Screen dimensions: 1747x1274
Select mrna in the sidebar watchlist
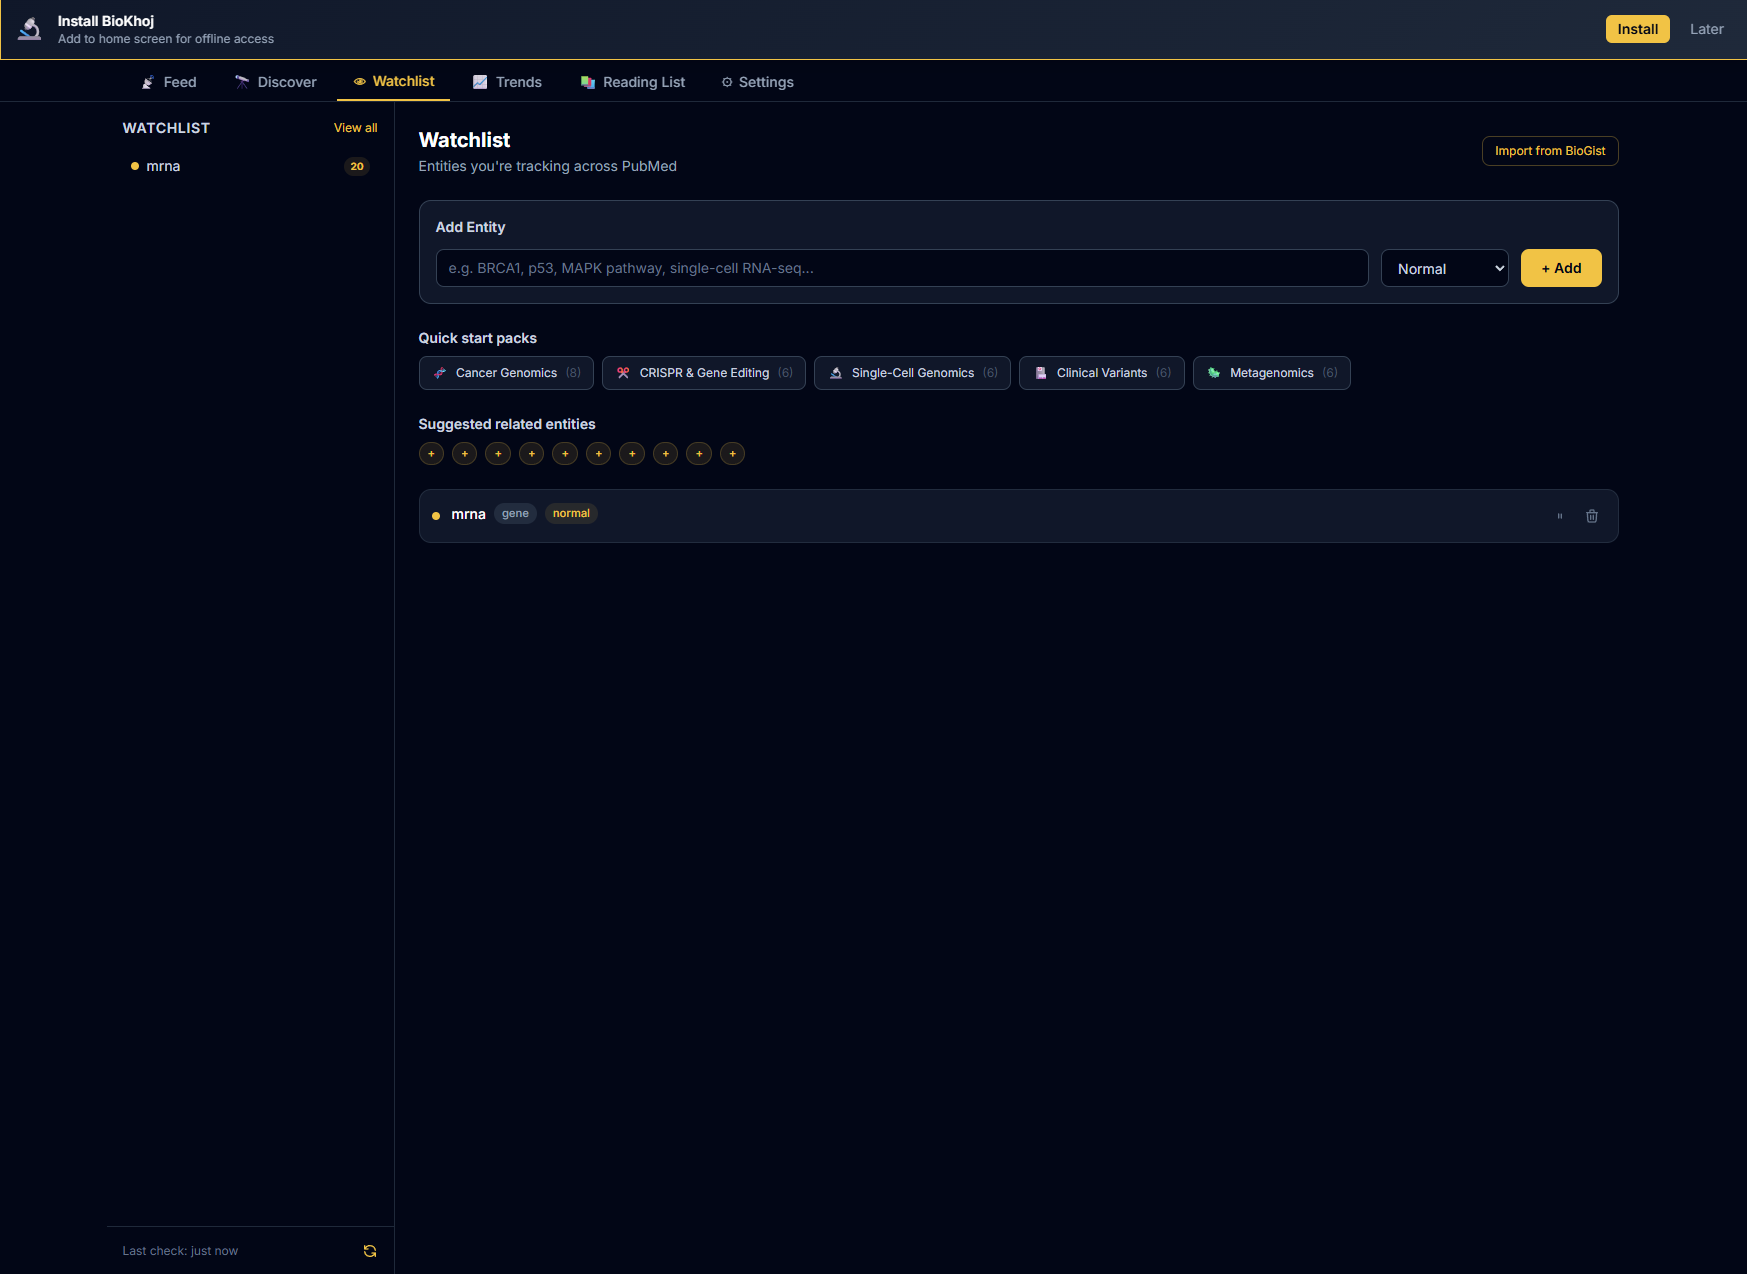(x=163, y=166)
